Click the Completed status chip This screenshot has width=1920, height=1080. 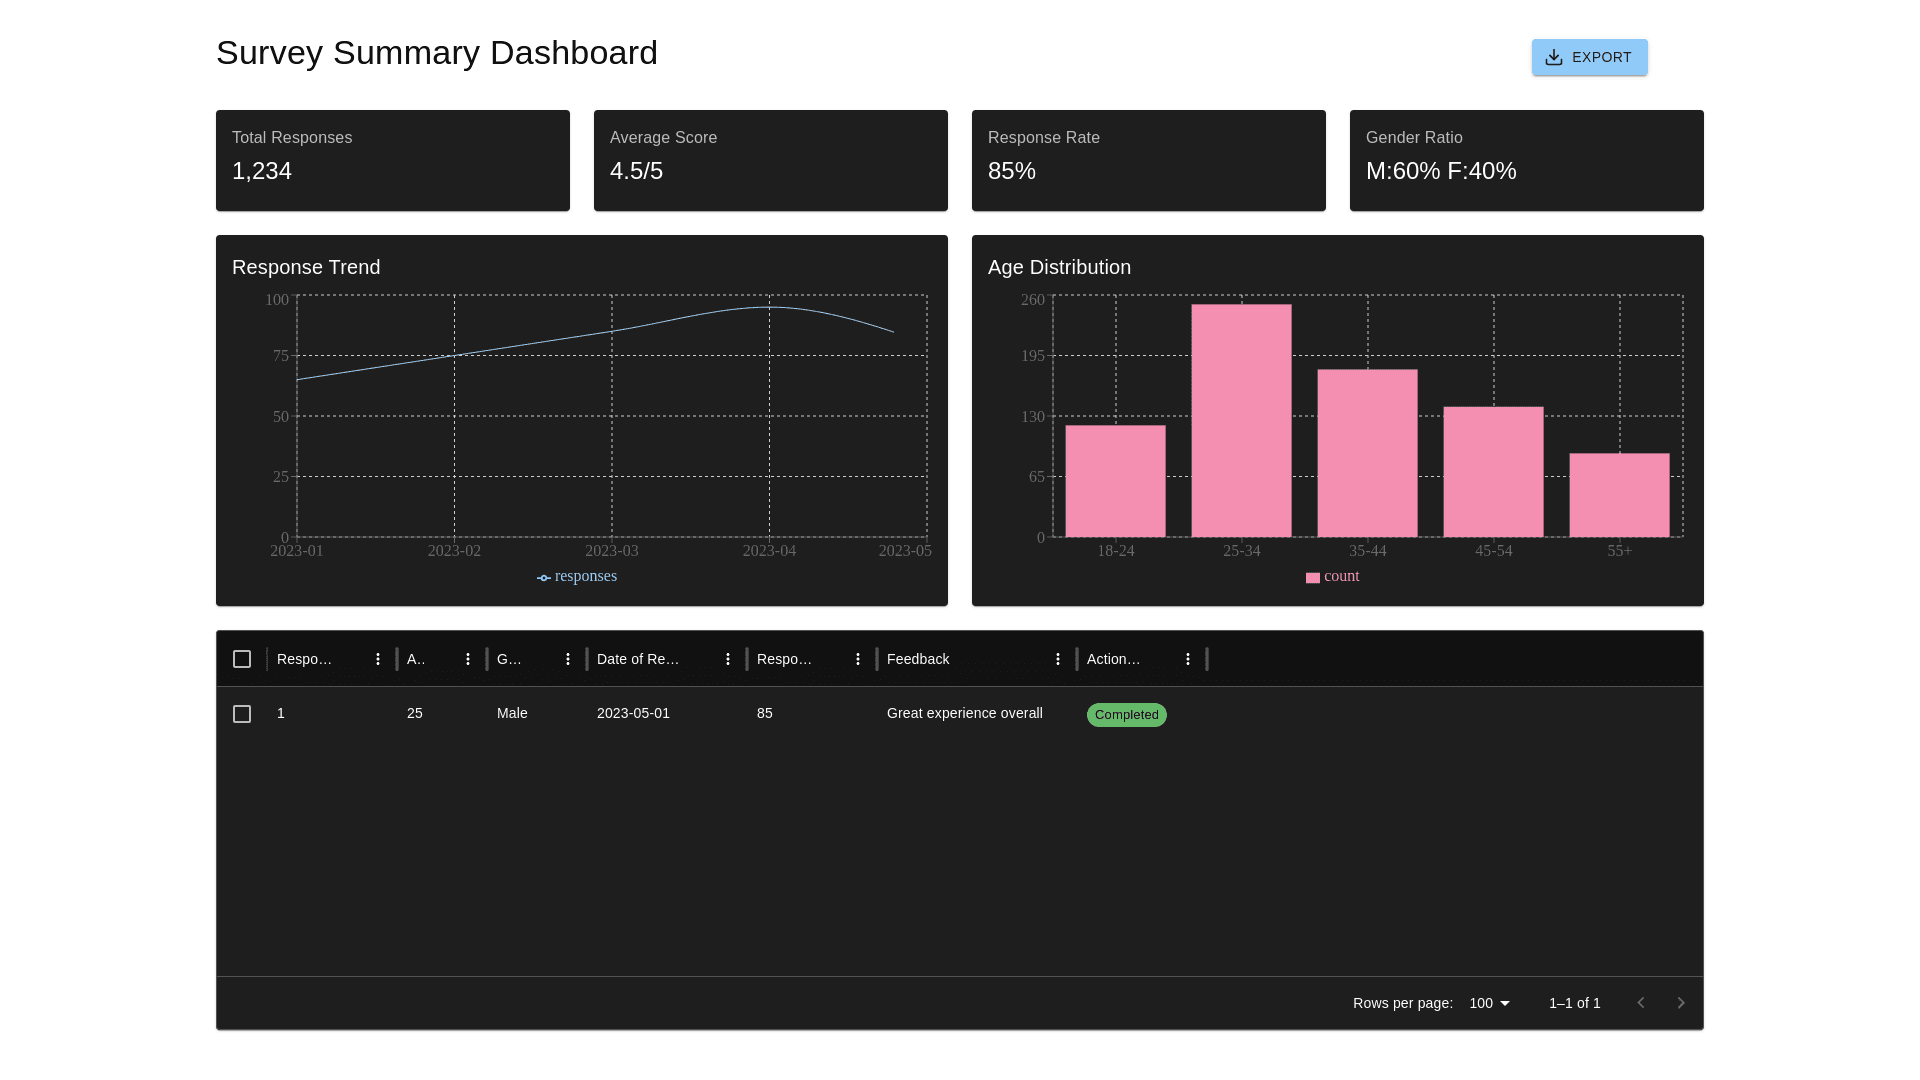1126,715
